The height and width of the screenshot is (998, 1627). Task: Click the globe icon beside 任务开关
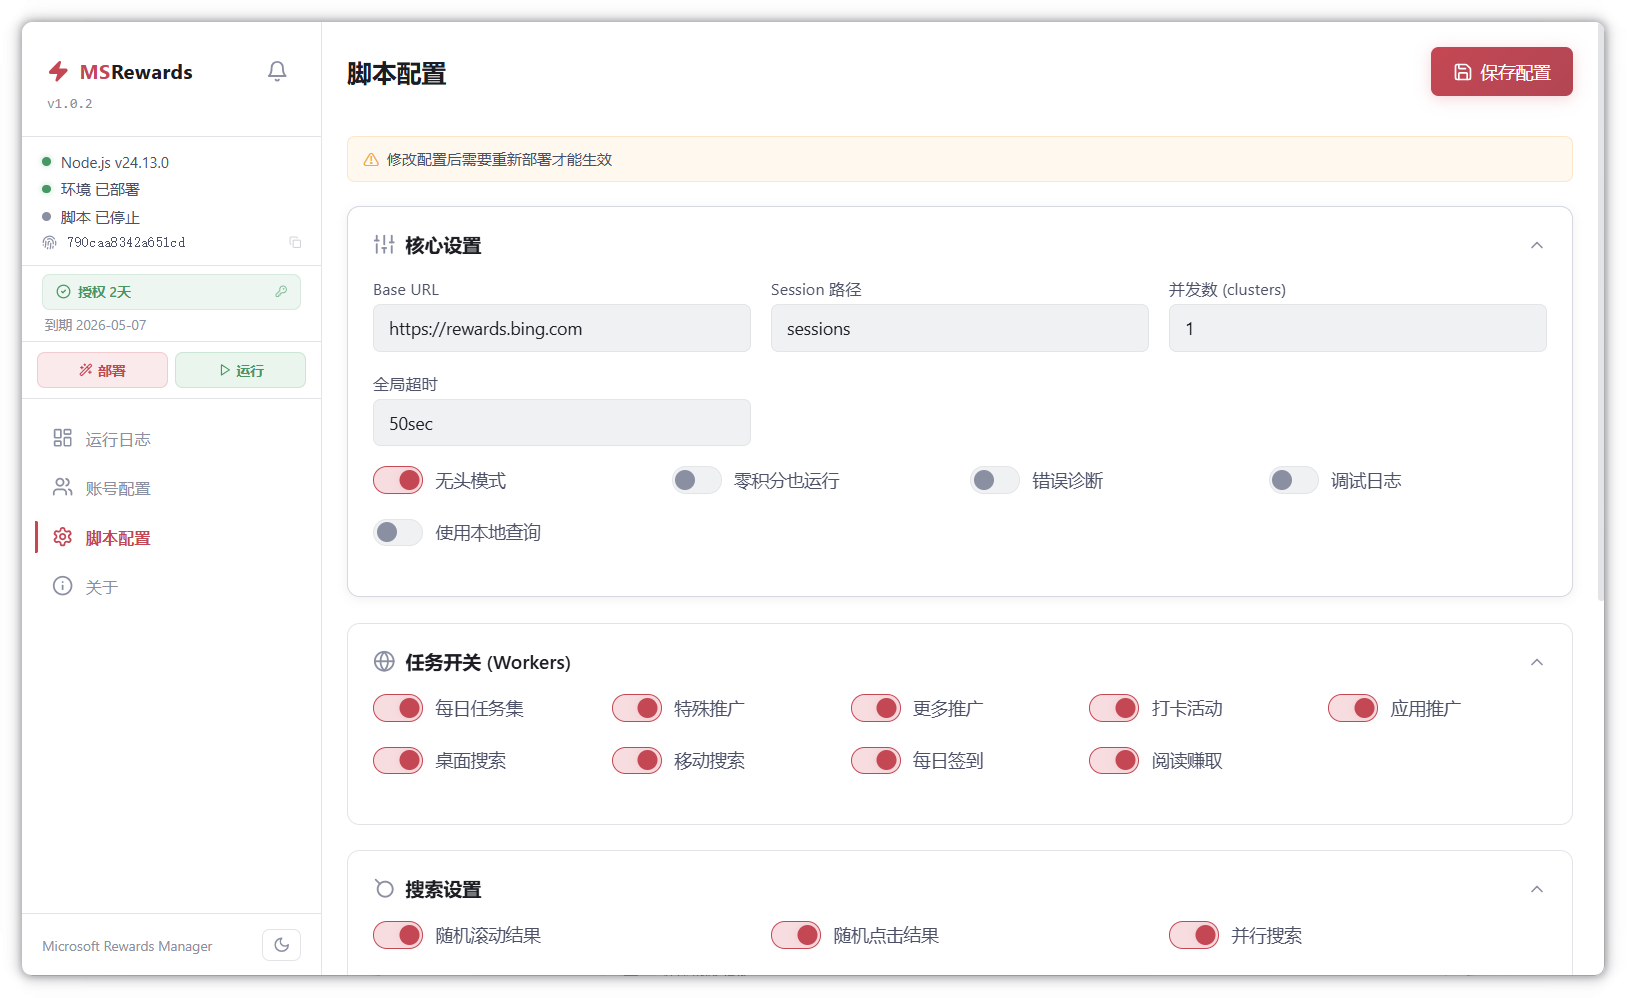(384, 661)
